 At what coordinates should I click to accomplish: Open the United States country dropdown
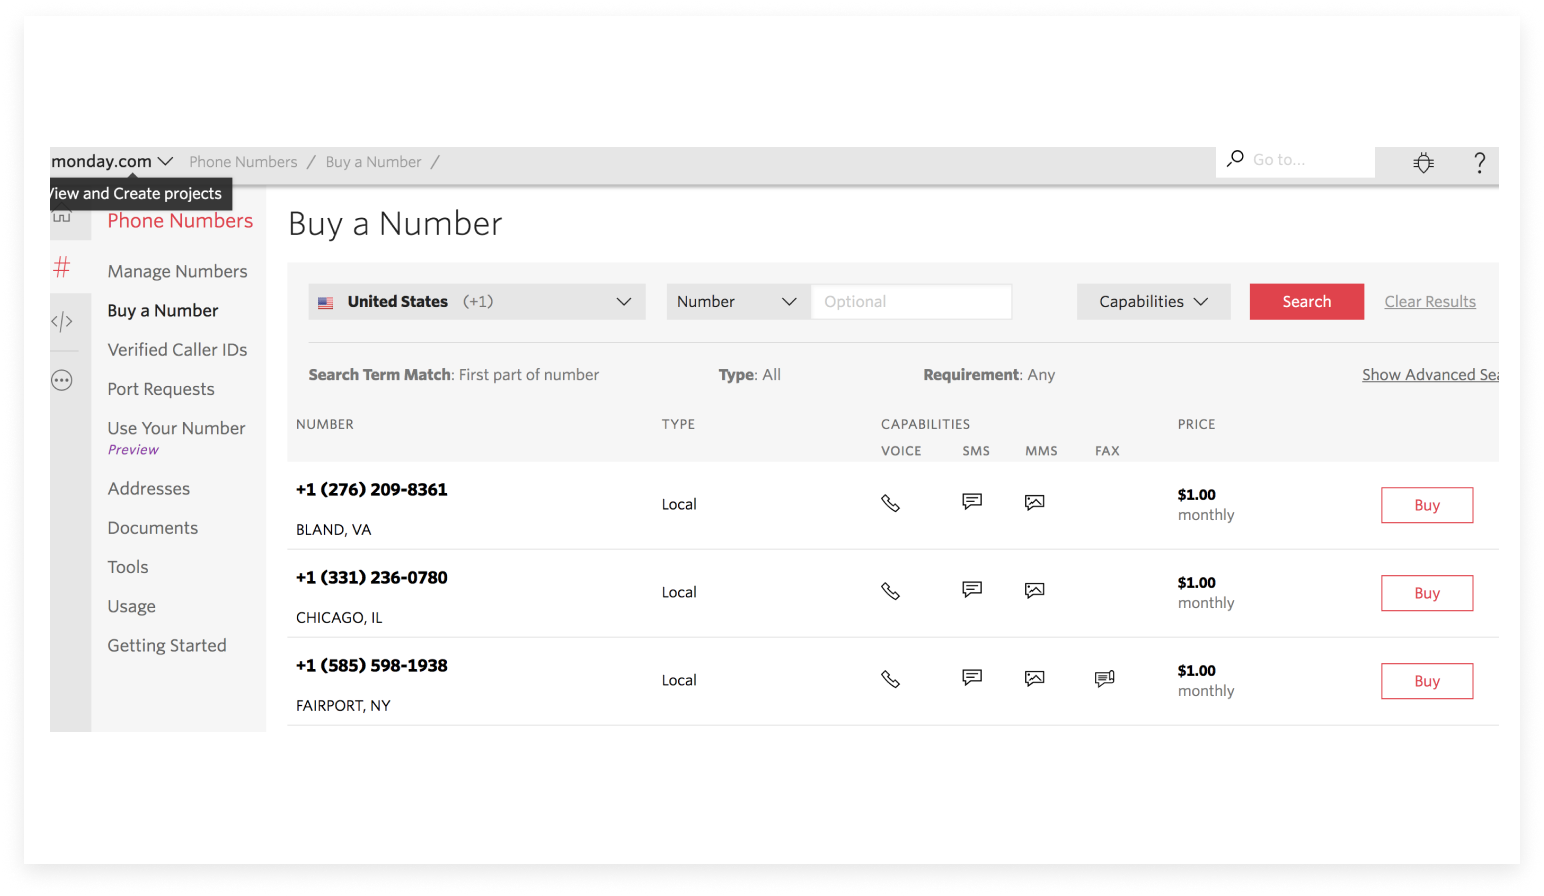(476, 301)
